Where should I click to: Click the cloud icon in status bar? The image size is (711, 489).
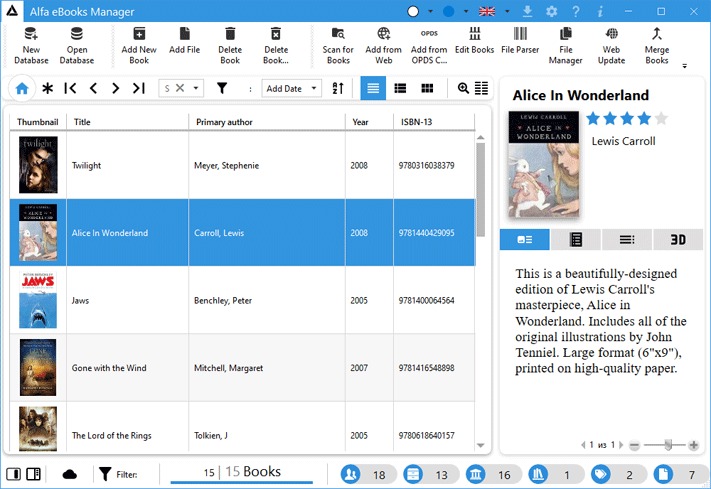[x=70, y=474]
